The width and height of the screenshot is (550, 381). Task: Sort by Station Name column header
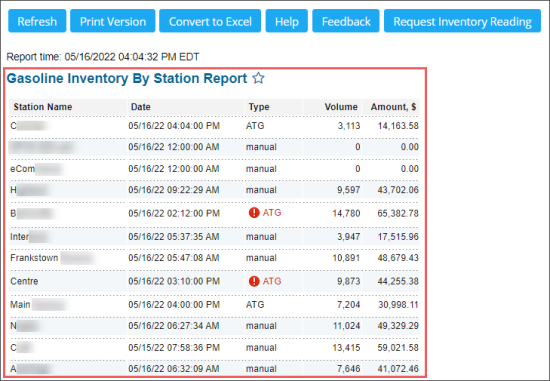coord(43,107)
